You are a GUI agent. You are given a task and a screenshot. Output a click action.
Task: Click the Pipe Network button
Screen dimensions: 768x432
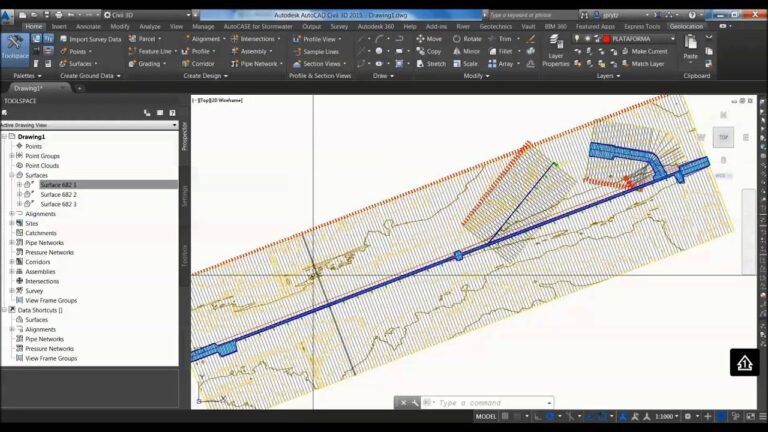coord(257,64)
